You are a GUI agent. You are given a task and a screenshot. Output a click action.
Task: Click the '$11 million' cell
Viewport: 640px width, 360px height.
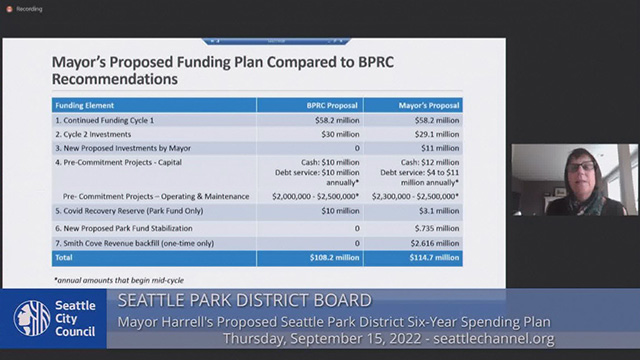440,148
